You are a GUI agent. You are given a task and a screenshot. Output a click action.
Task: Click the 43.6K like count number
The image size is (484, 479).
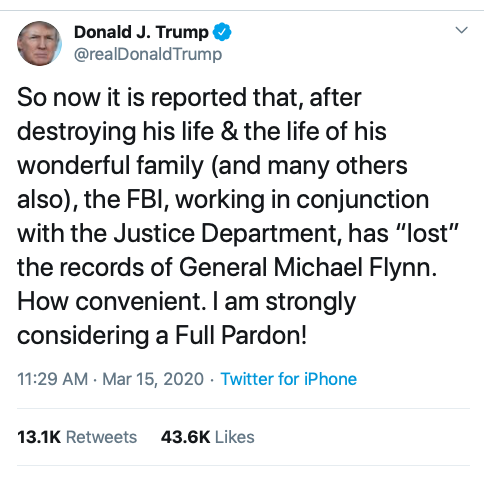click(185, 437)
